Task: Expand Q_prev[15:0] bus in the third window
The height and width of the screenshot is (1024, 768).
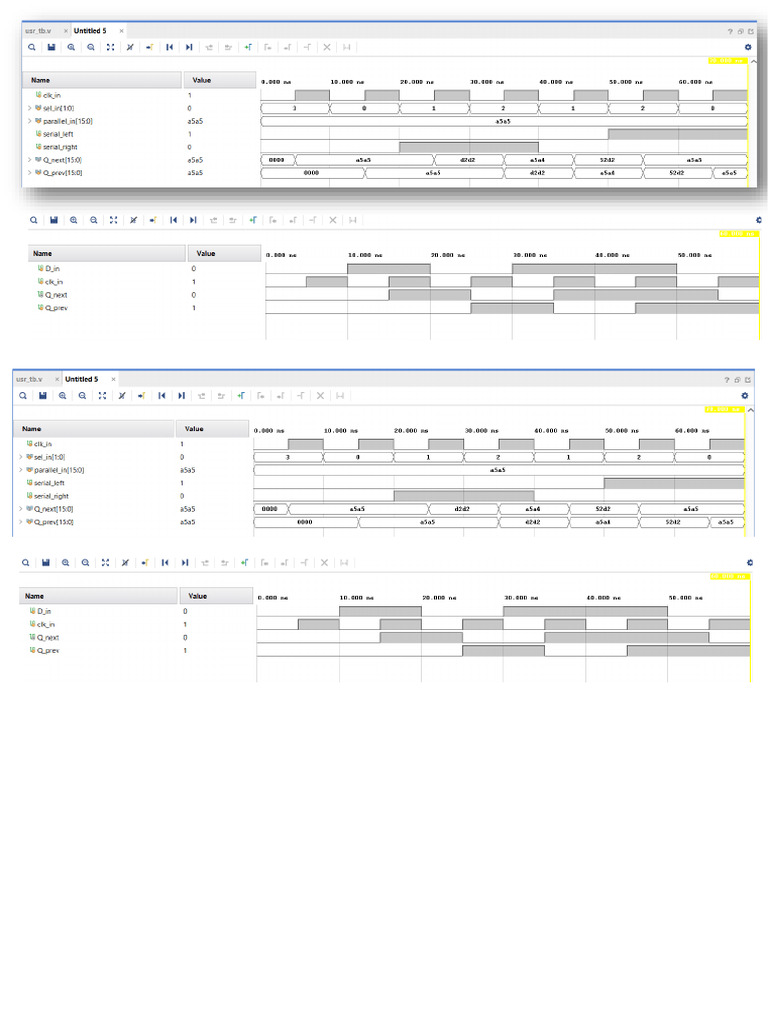Action: pos(21,522)
